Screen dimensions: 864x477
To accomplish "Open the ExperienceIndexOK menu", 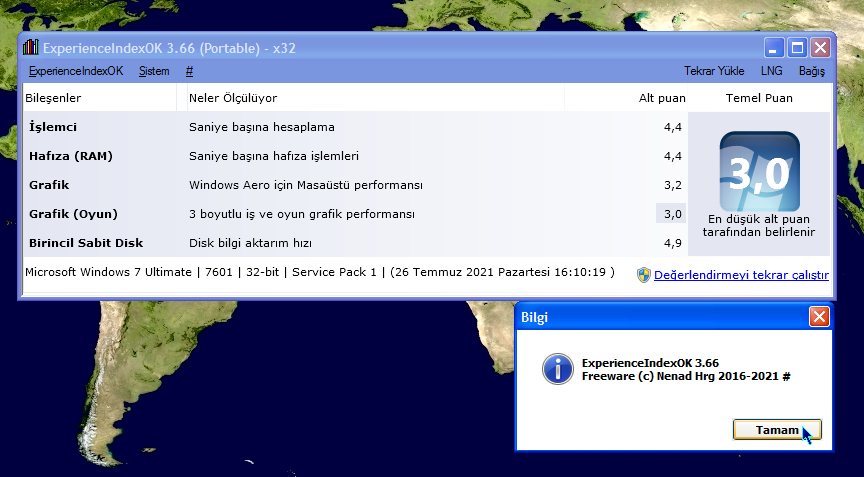I will [x=76, y=71].
